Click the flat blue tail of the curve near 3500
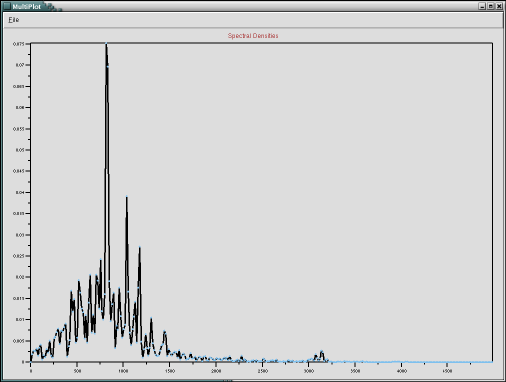This screenshot has height=382, width=506. [x=355, y=362]
